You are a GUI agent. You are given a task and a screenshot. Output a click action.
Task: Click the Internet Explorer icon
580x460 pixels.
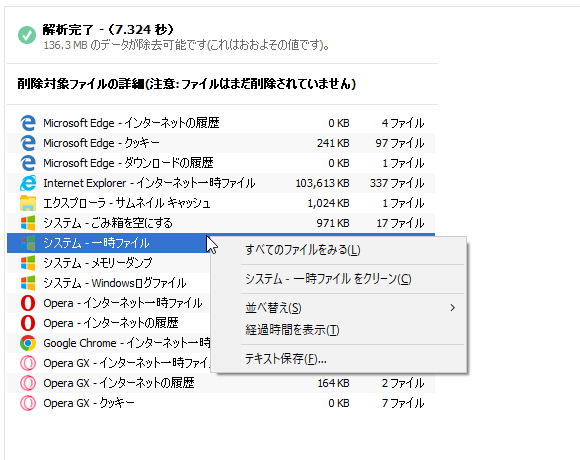point(28,183)
